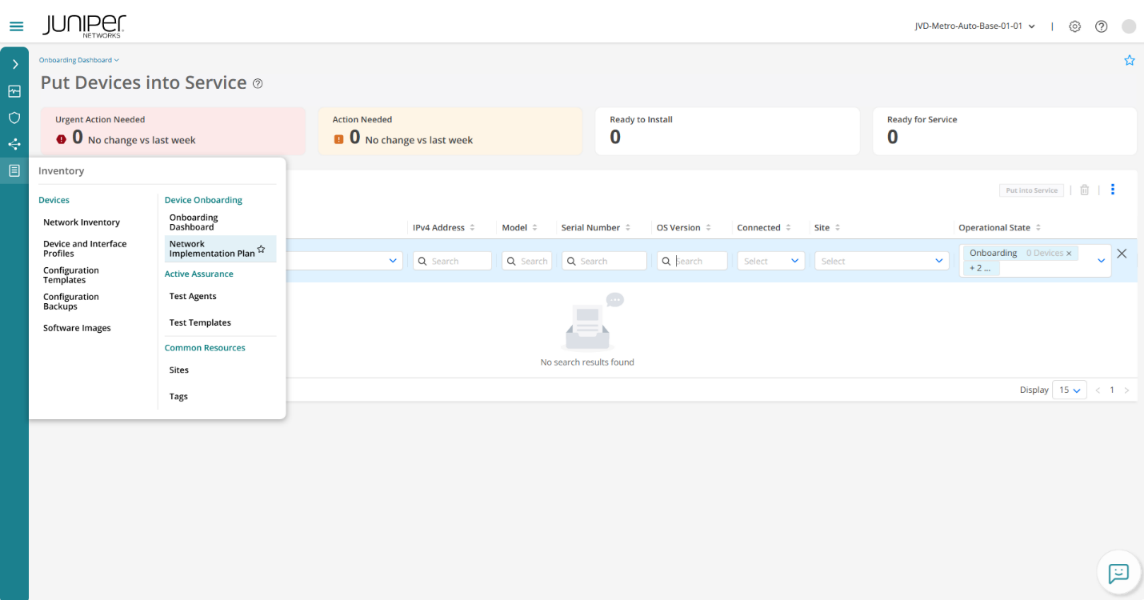Image resolution: width=1144 pixels, height=600 pixels.
Task: Sort by Model column
Action: pyautogui.click(x=535, y=228)
